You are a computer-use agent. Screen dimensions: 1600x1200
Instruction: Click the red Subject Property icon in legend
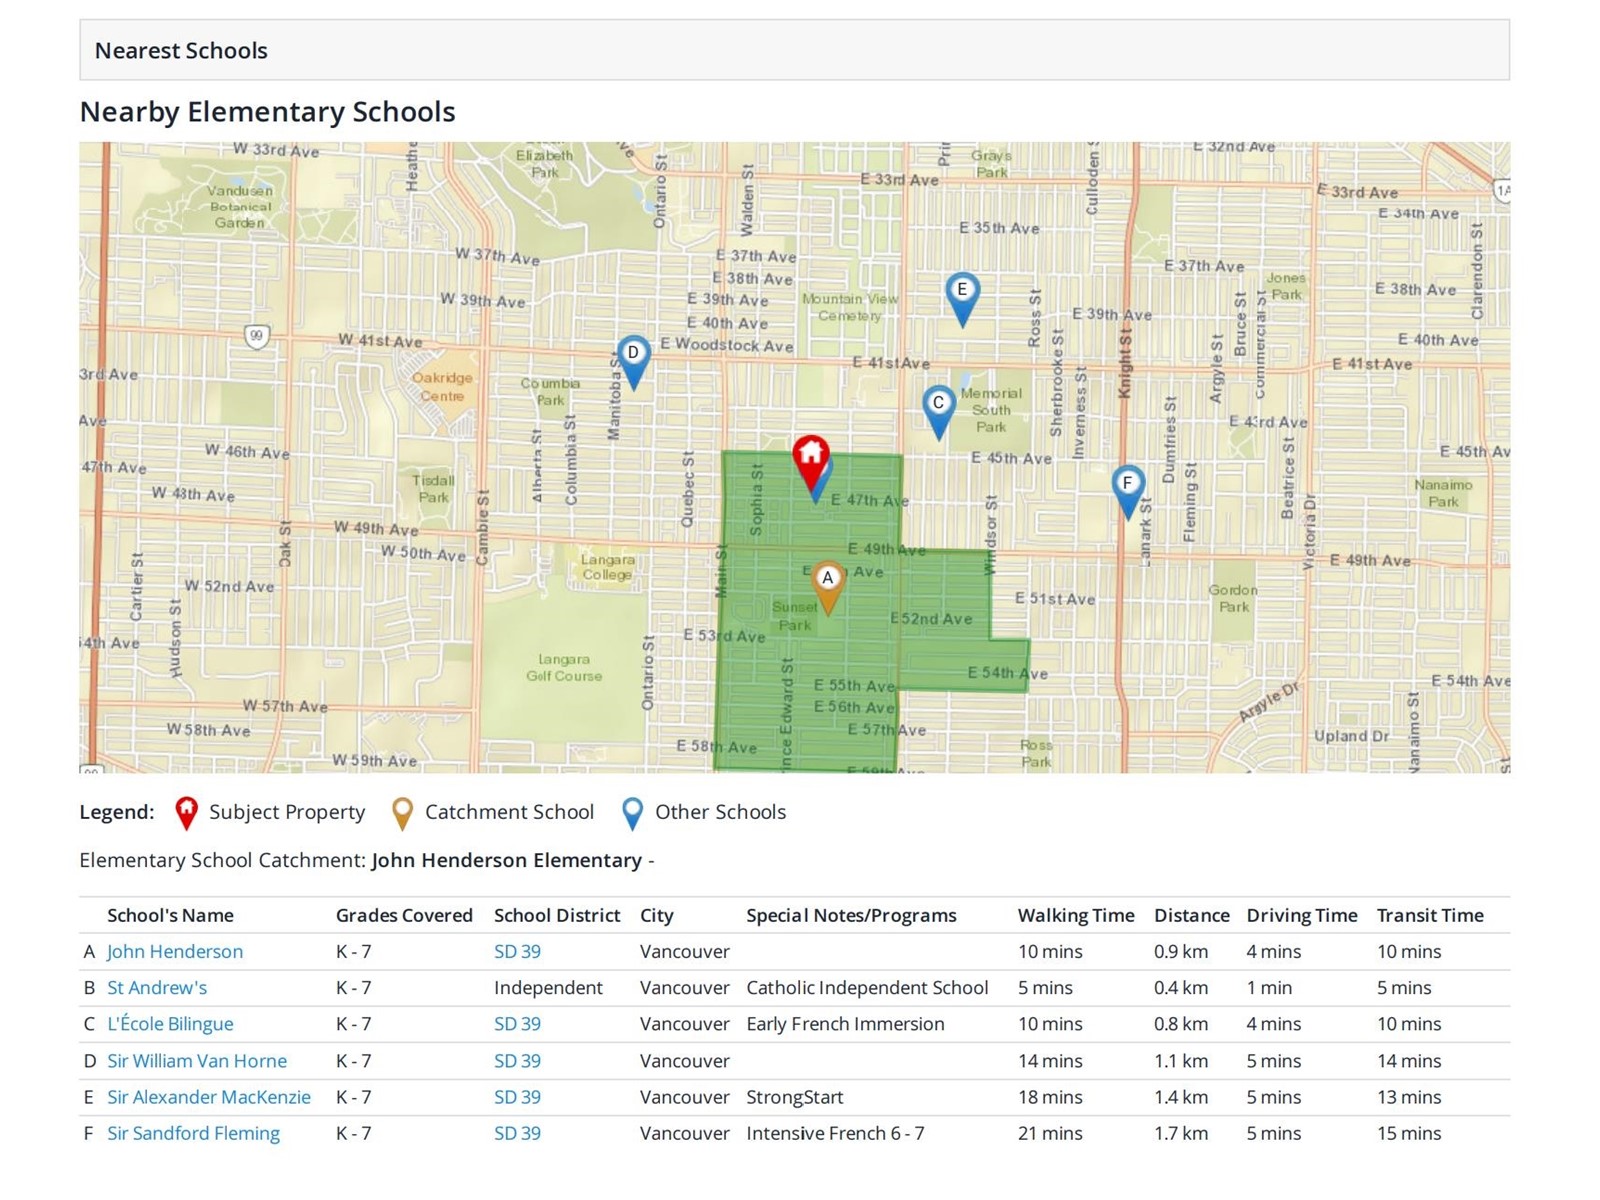(186, 813)
